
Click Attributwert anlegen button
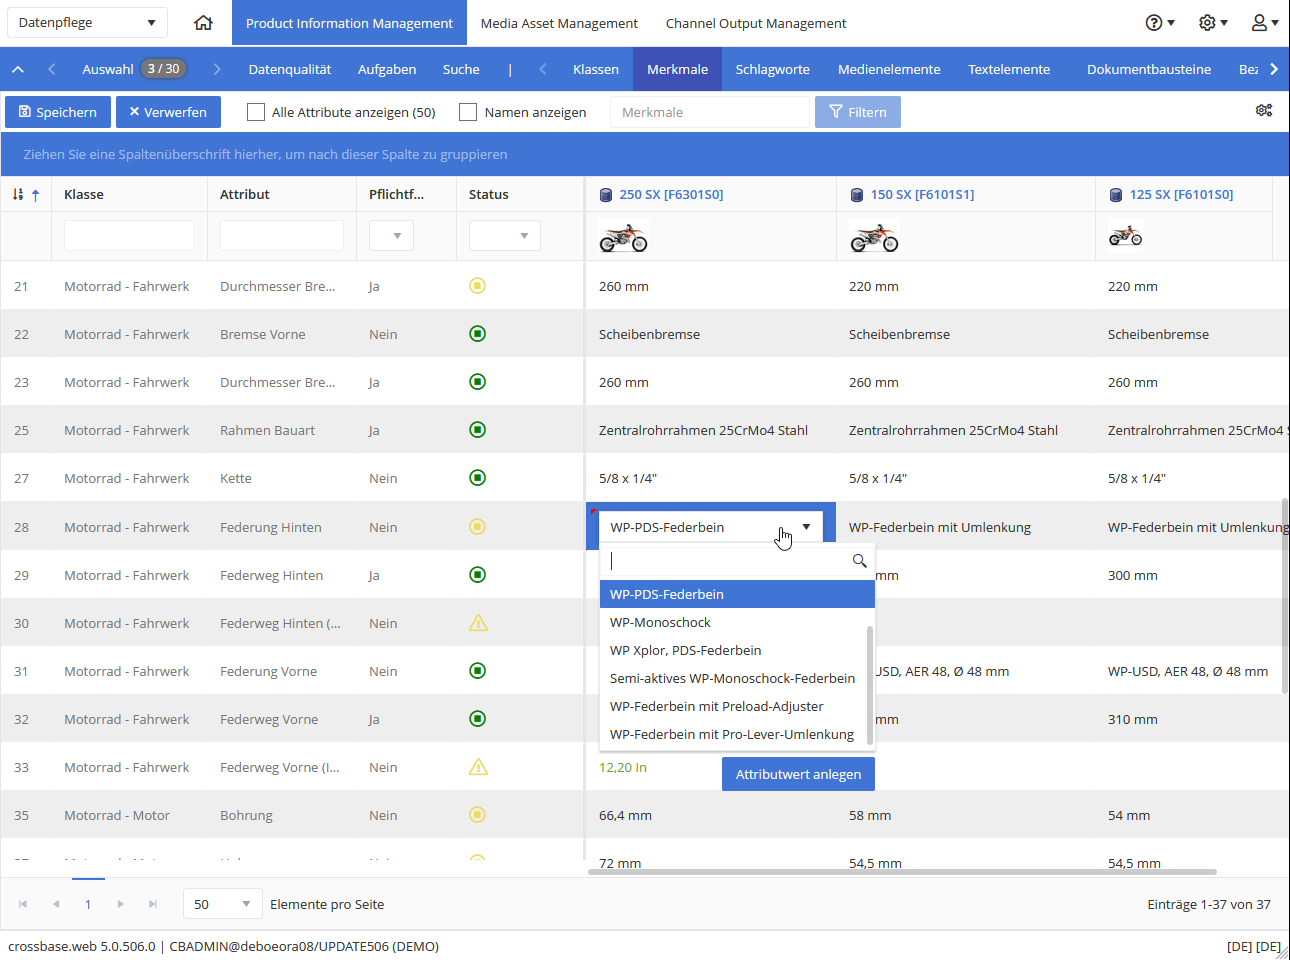click(798, 774)
